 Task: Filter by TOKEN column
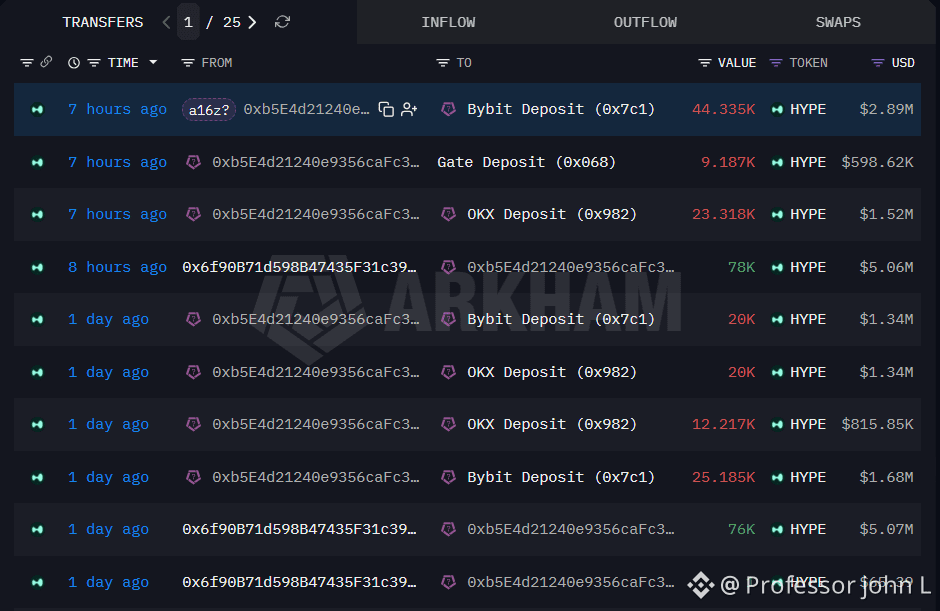776,62
